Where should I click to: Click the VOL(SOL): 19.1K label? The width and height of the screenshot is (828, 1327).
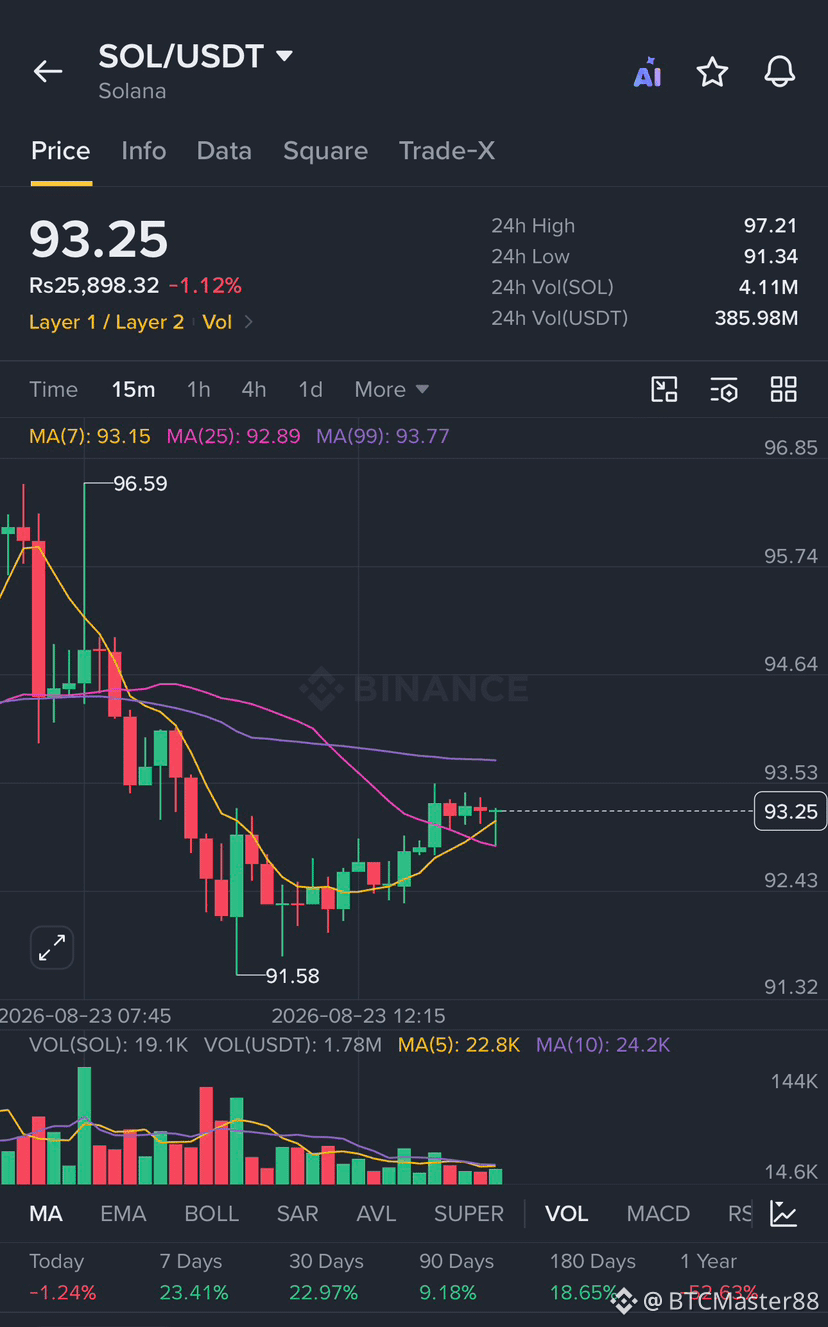click(x=109, y=1045)
